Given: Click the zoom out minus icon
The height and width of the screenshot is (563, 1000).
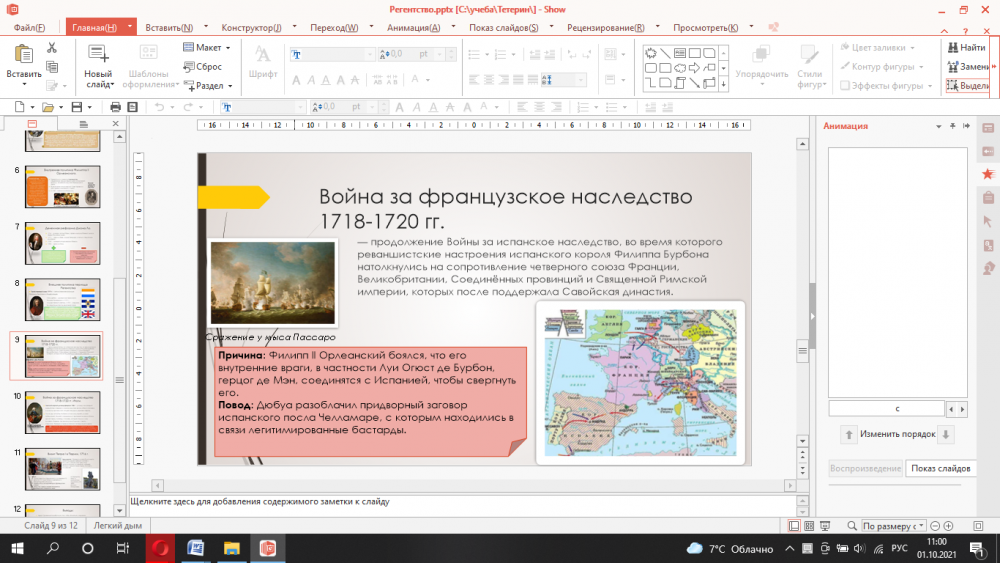Looking at the screenshot, I should point(934,526).
